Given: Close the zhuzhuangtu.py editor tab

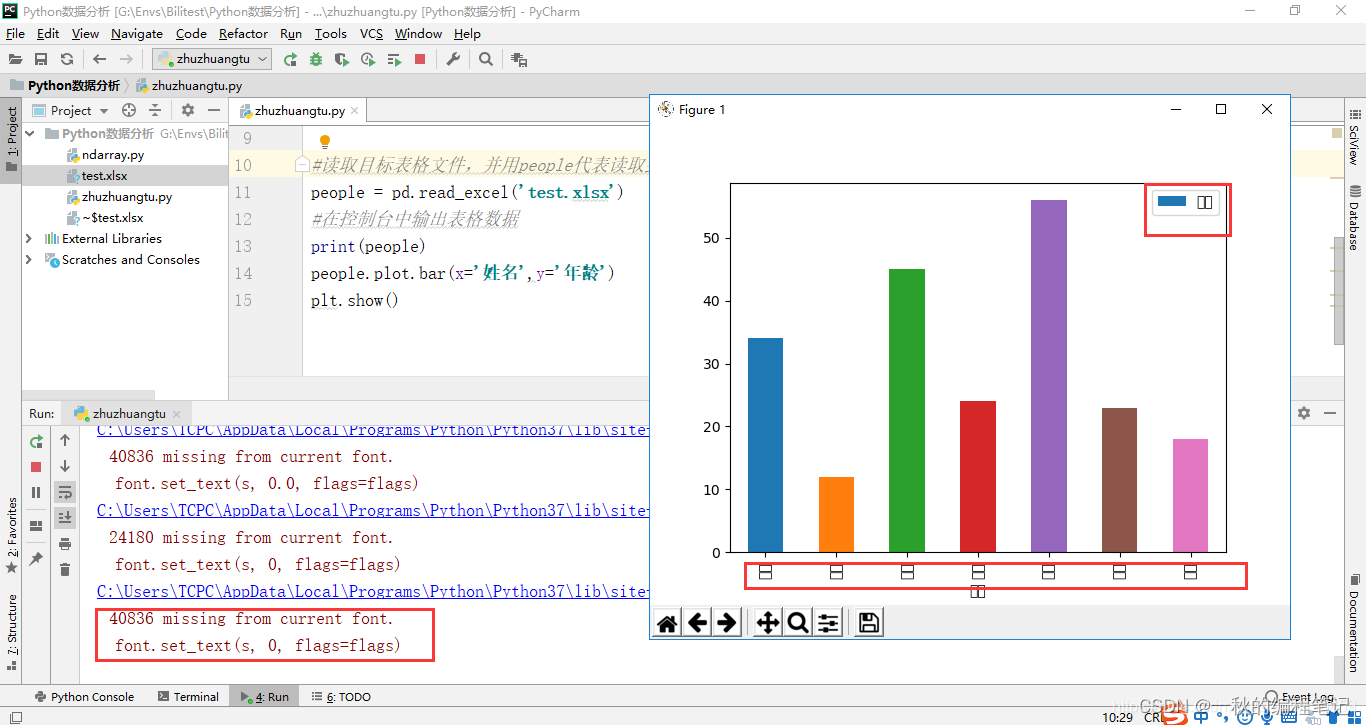Looking at the screenshot, I should [356, 111].
